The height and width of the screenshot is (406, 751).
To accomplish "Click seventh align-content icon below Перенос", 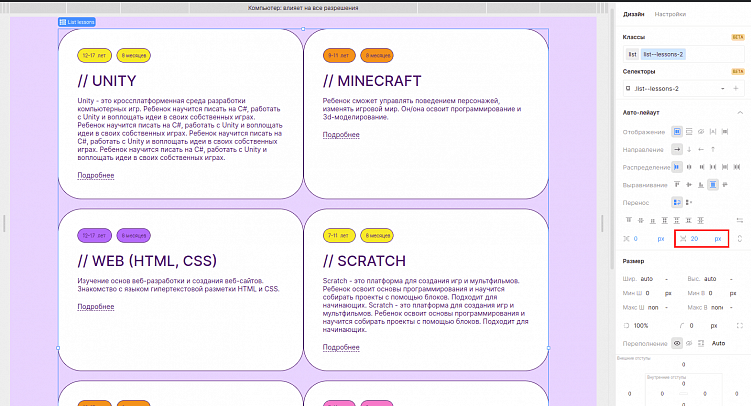I will 701,220.
